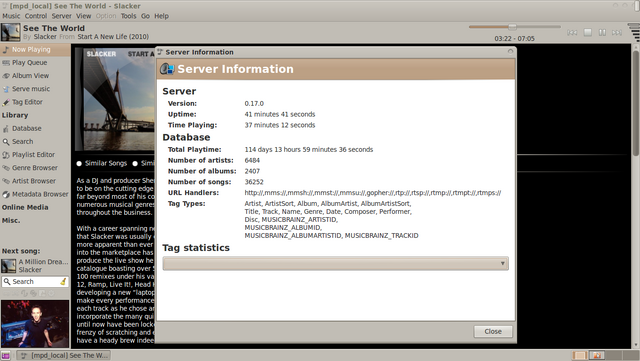Viewport: 640px width, 361px height.
Task: Expand the Misc. section in the sidebar
Action: 11,220
